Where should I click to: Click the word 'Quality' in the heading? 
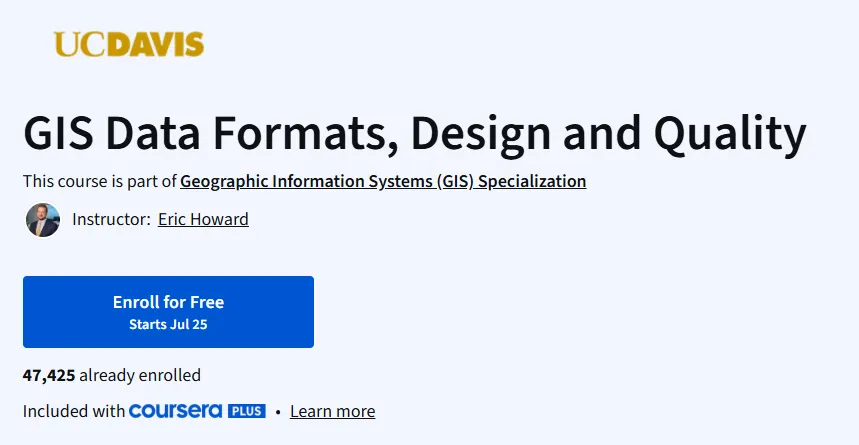coord(730,135)
